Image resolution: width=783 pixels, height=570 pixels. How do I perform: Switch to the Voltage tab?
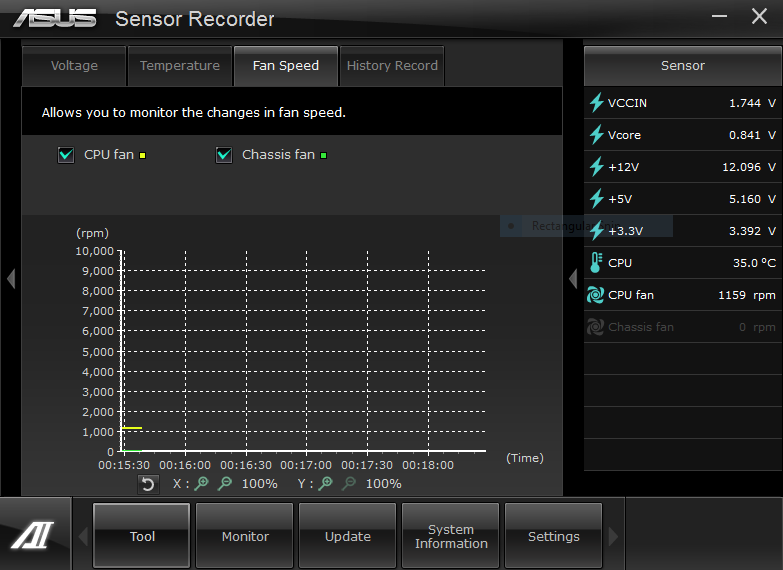[74, 65]
